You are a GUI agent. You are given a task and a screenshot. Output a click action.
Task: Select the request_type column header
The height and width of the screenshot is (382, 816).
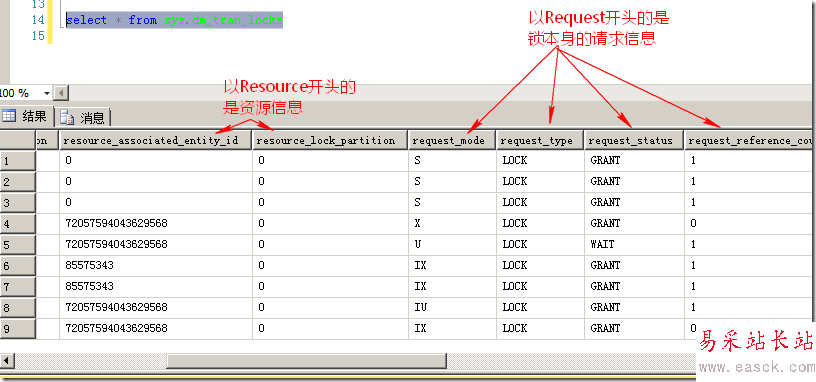tap(540, 140)
